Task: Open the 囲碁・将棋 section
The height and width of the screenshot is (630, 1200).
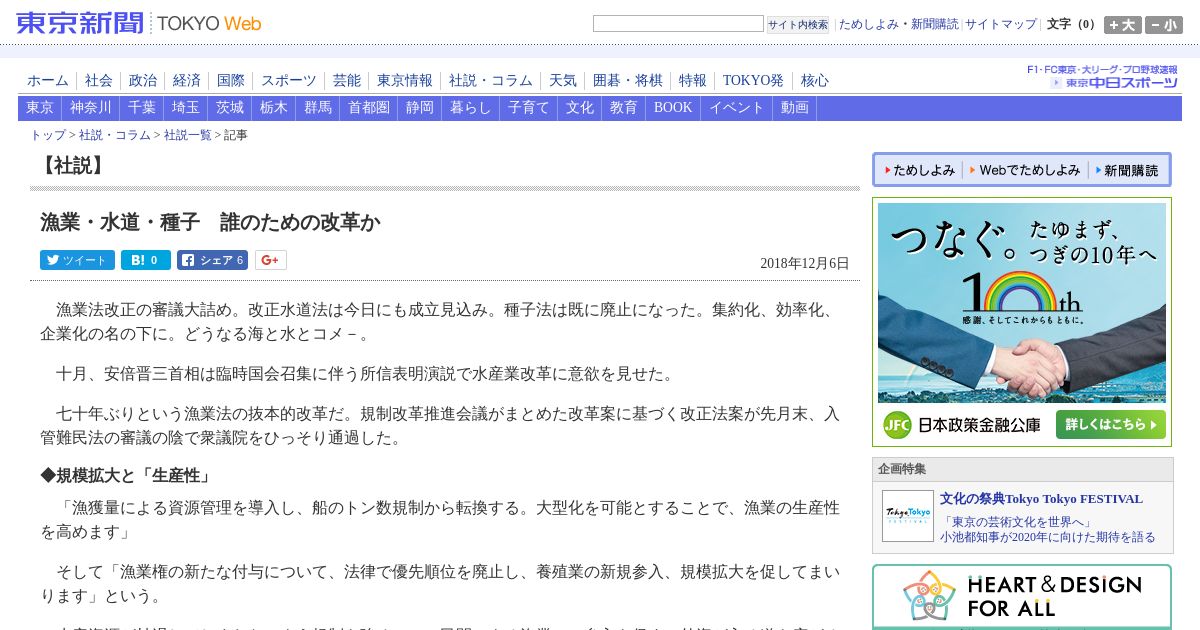Action: pyautogui.click(x=628, y=81)
